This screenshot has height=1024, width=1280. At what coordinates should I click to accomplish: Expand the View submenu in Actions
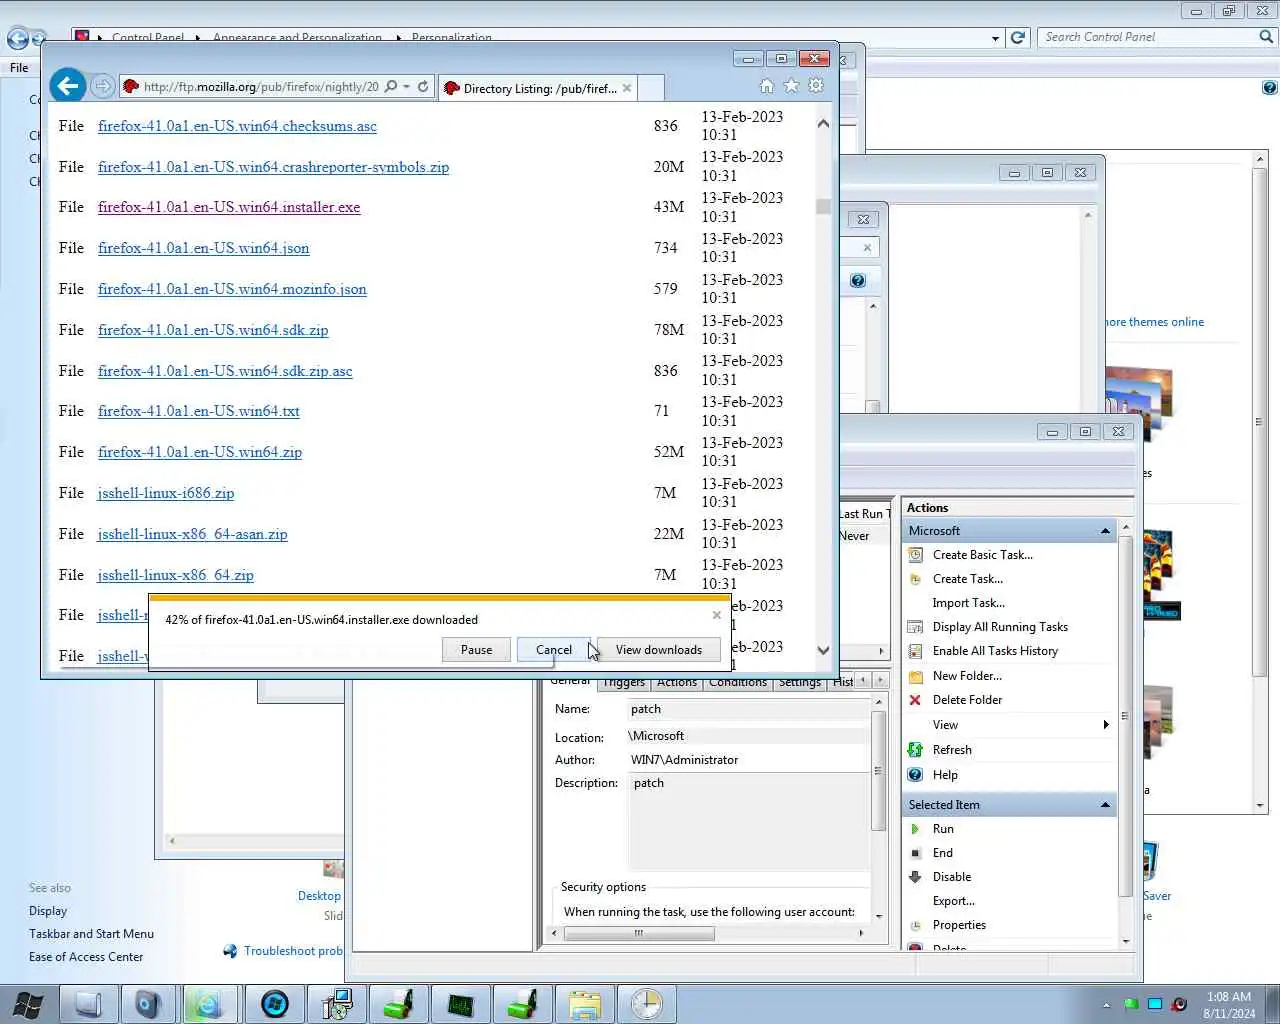(x=1010, y=725)
